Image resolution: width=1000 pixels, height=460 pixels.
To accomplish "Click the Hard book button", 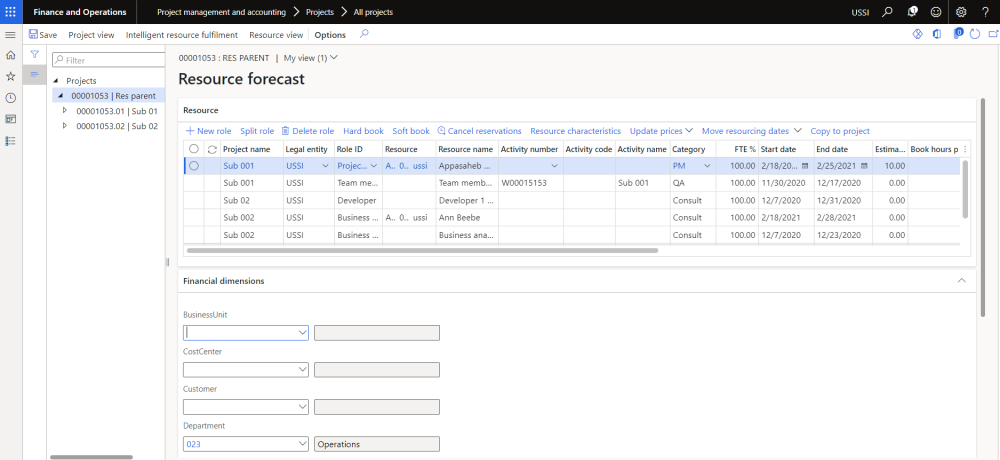I will 363,131.
